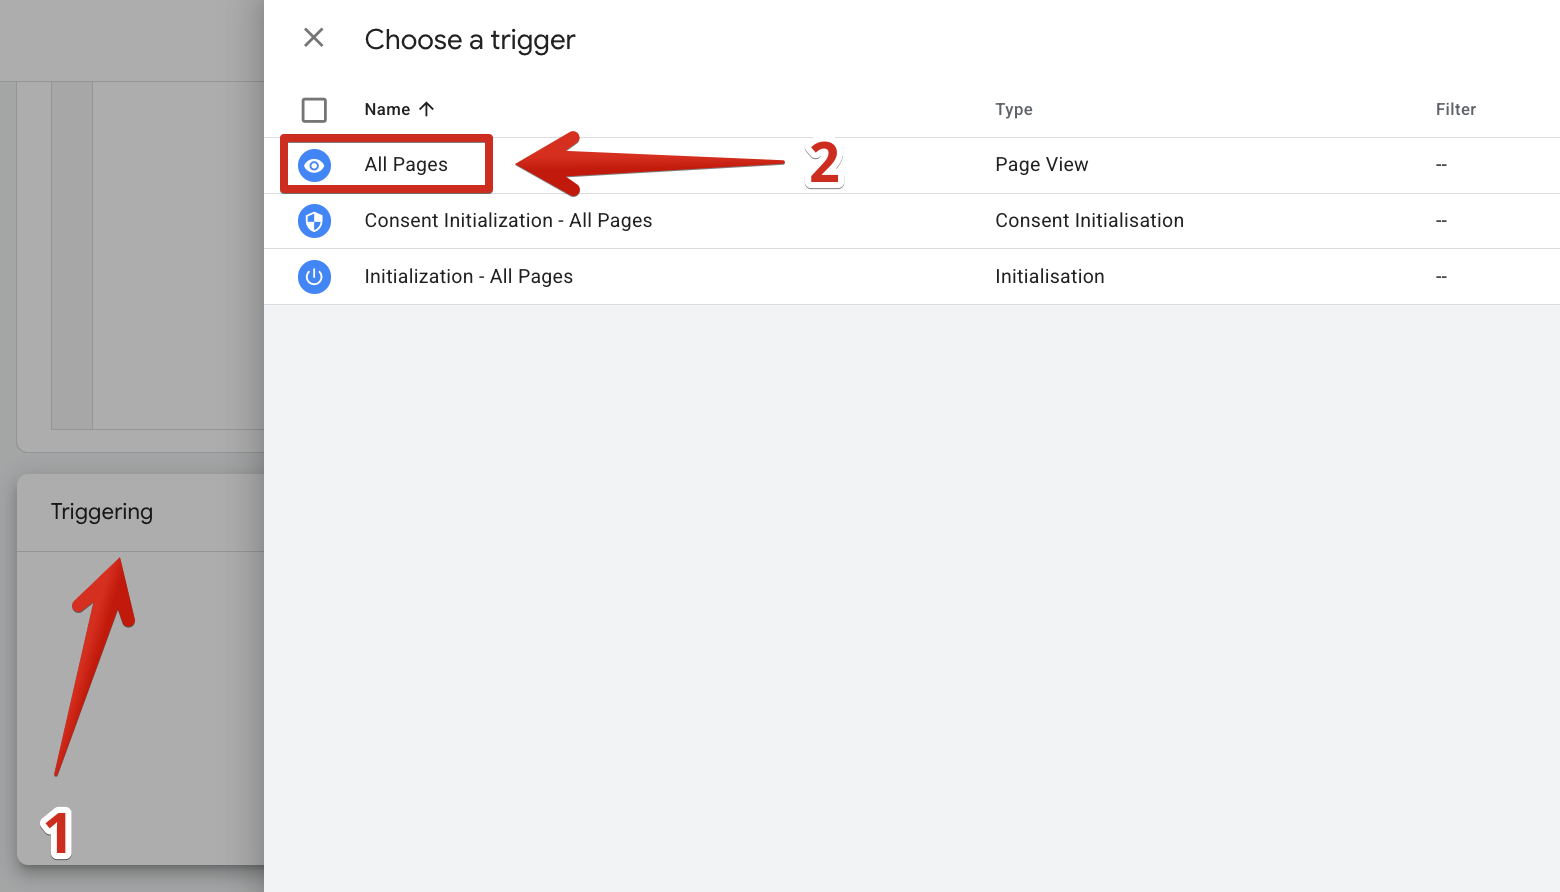Click the Initialization power icon
The image size is (1560, 892).
[x=314, y=277]
